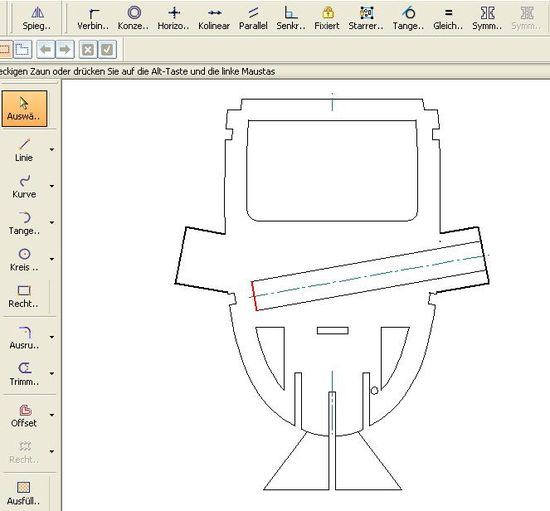
Task: Select the Rechteck rectangle tool
Action: [x=24, y=296]
